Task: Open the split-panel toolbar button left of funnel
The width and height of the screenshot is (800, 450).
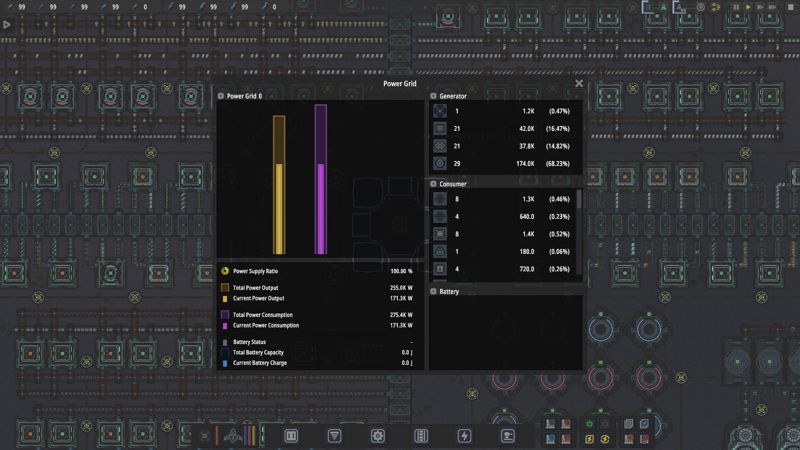Action: (291, 436)
